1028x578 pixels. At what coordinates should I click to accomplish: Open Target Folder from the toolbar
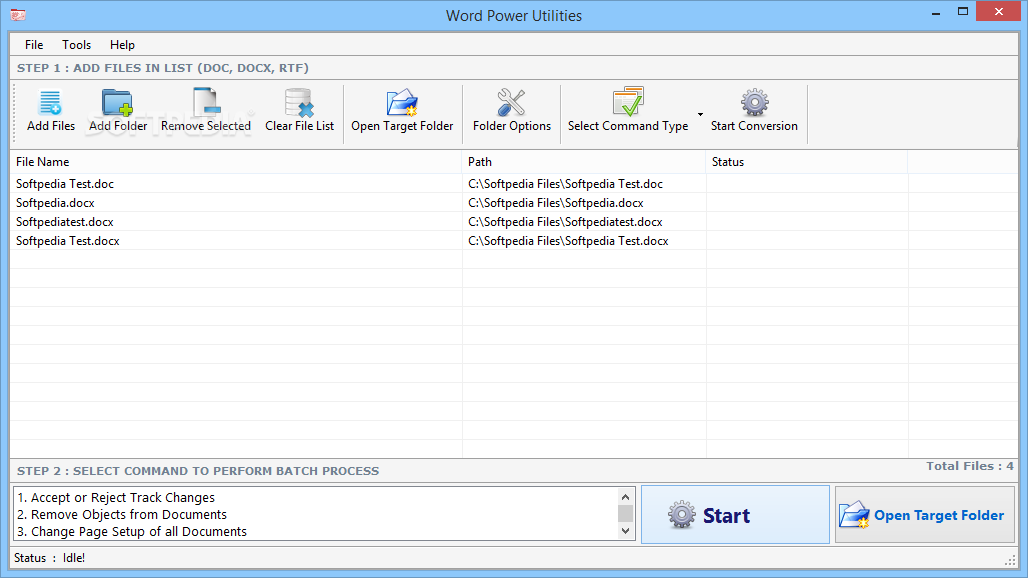point(402,111)
